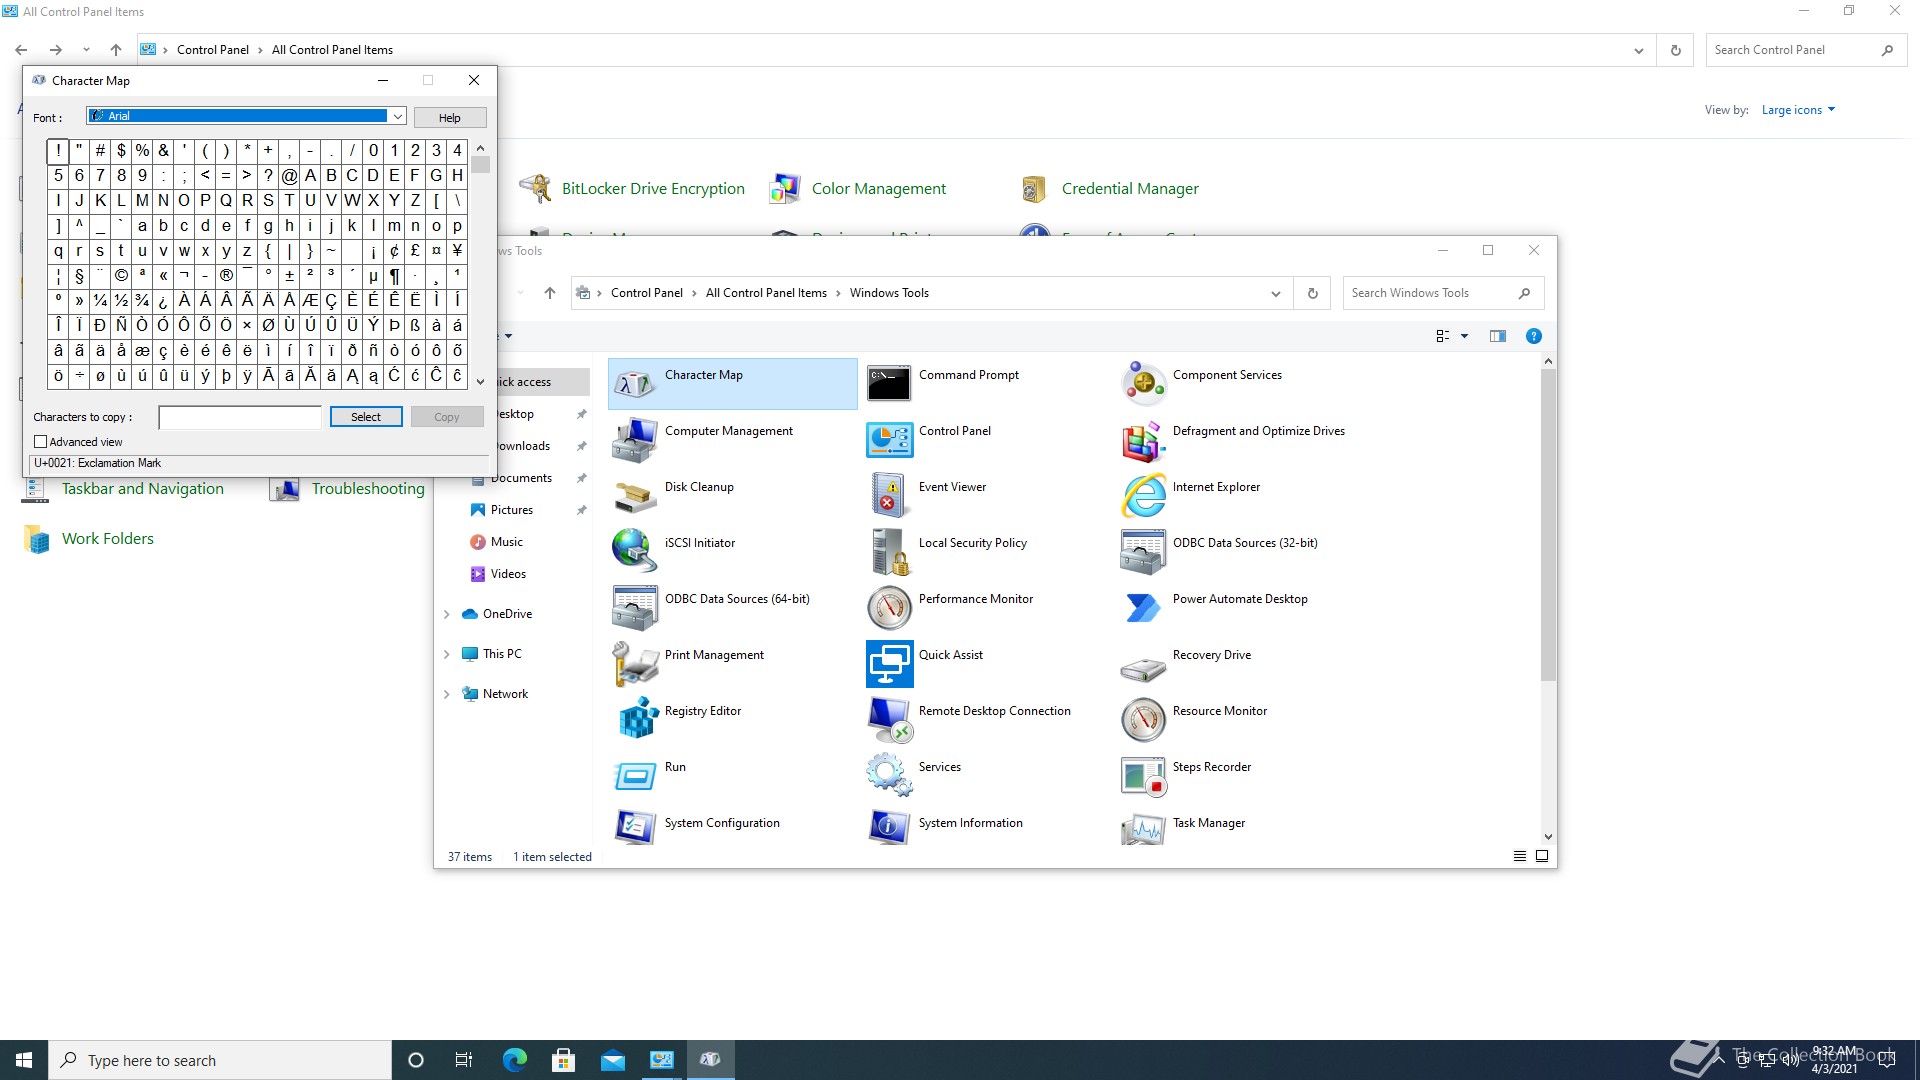This screenshot has height=1080, width=1920.
Task: Open Event Viewer icon
Action: click(x=889, y=495)
